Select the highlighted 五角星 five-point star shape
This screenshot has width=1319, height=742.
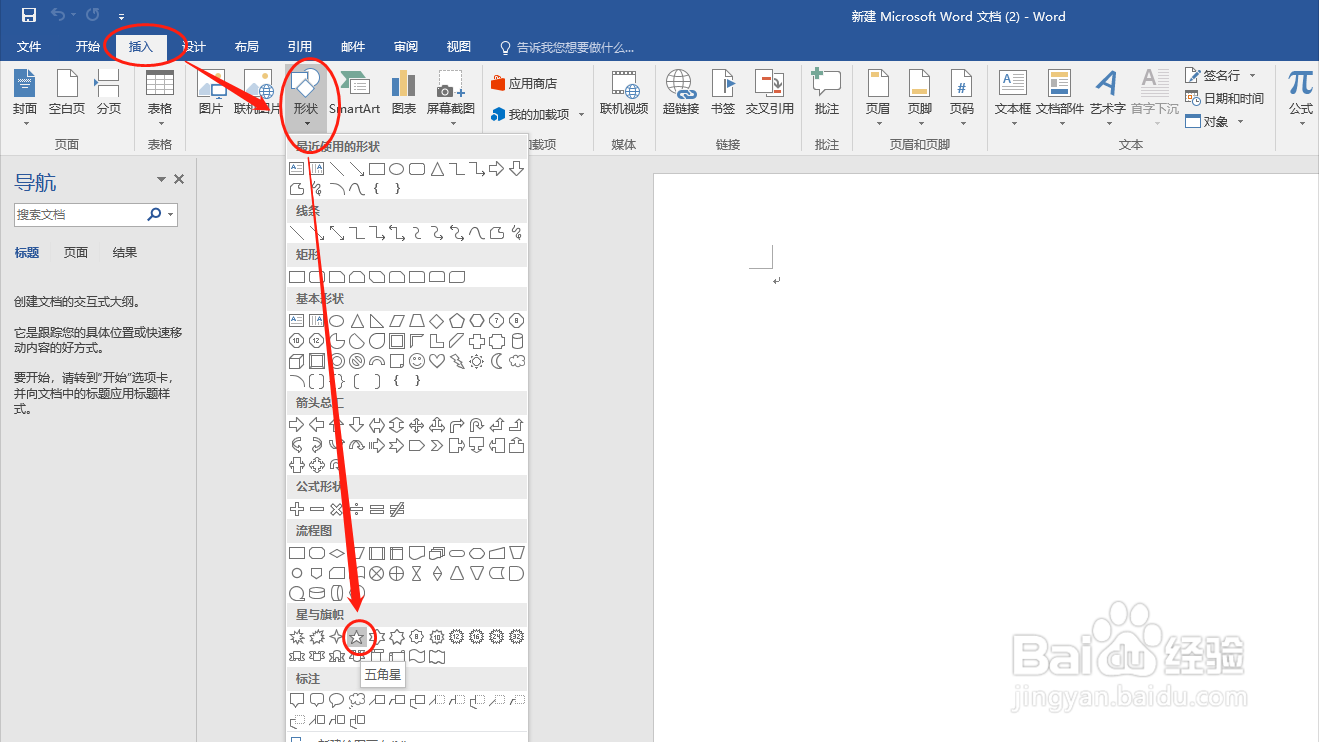tap(357, 636)
